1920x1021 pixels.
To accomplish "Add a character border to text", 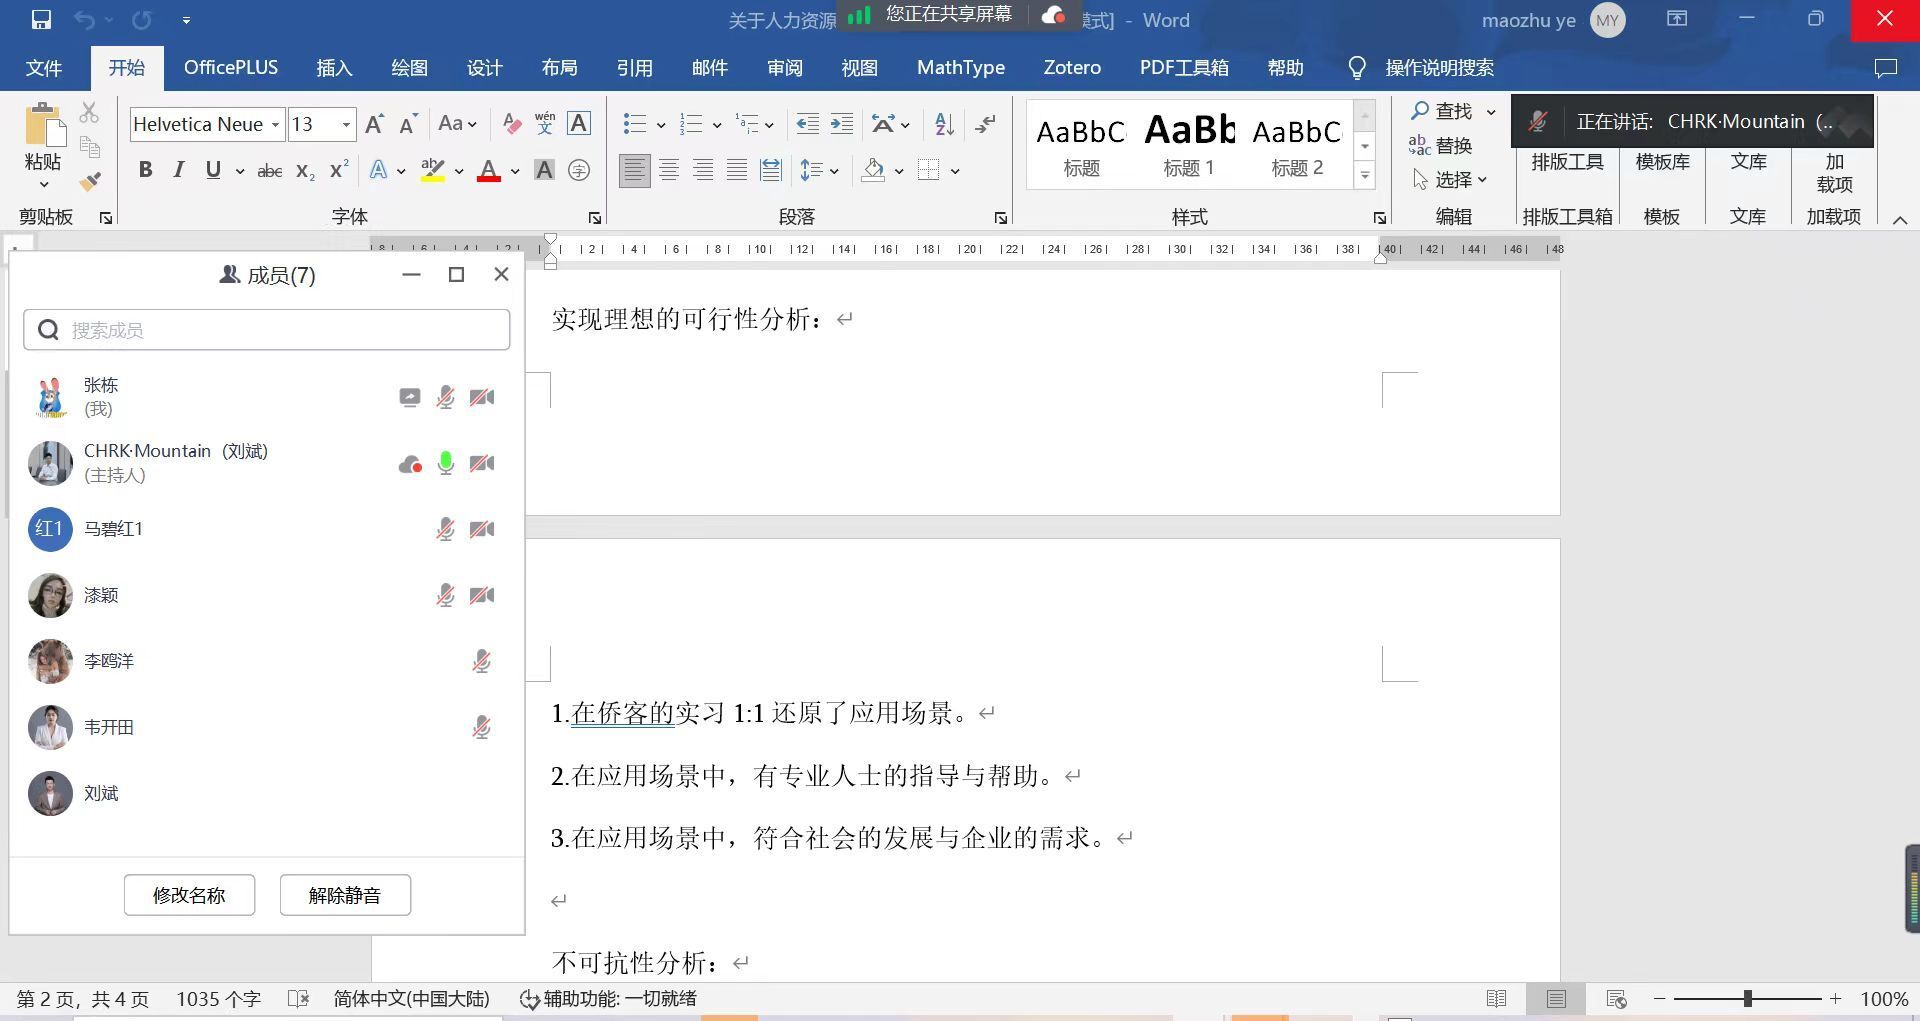I will [578, 124].
